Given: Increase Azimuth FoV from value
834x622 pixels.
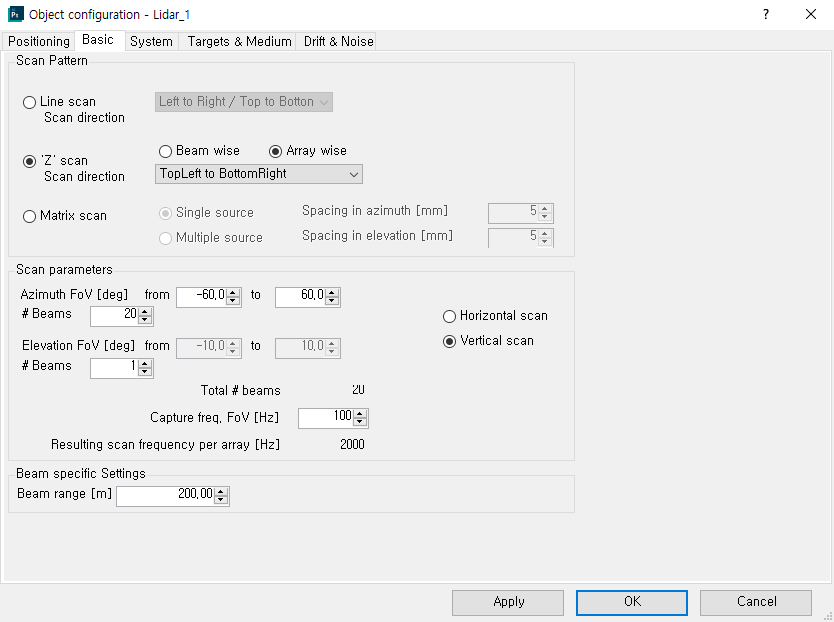Looking at the screenshot, I should tap(233, 293).
